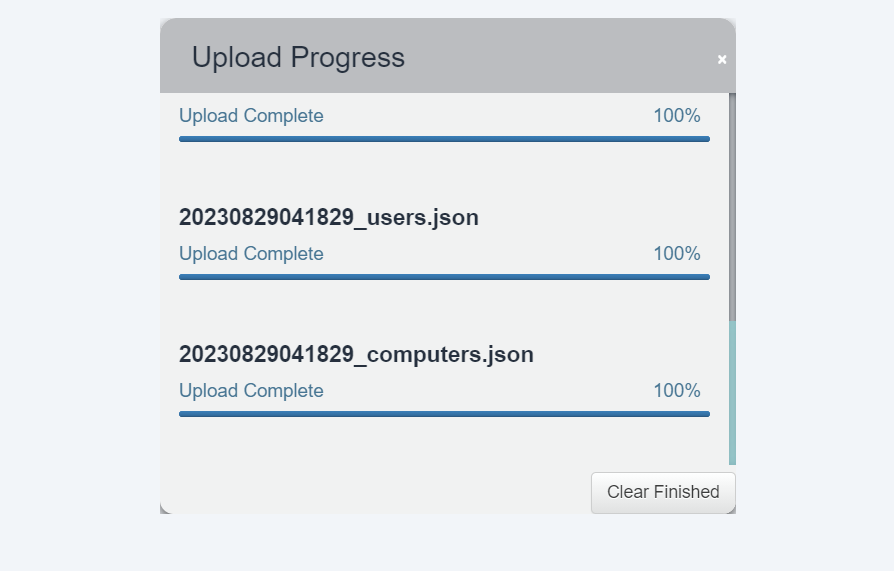The width and height of the screenshot is (894, 571).
Task: Click the computers.json upload progress bar
Action: [444, 414]
